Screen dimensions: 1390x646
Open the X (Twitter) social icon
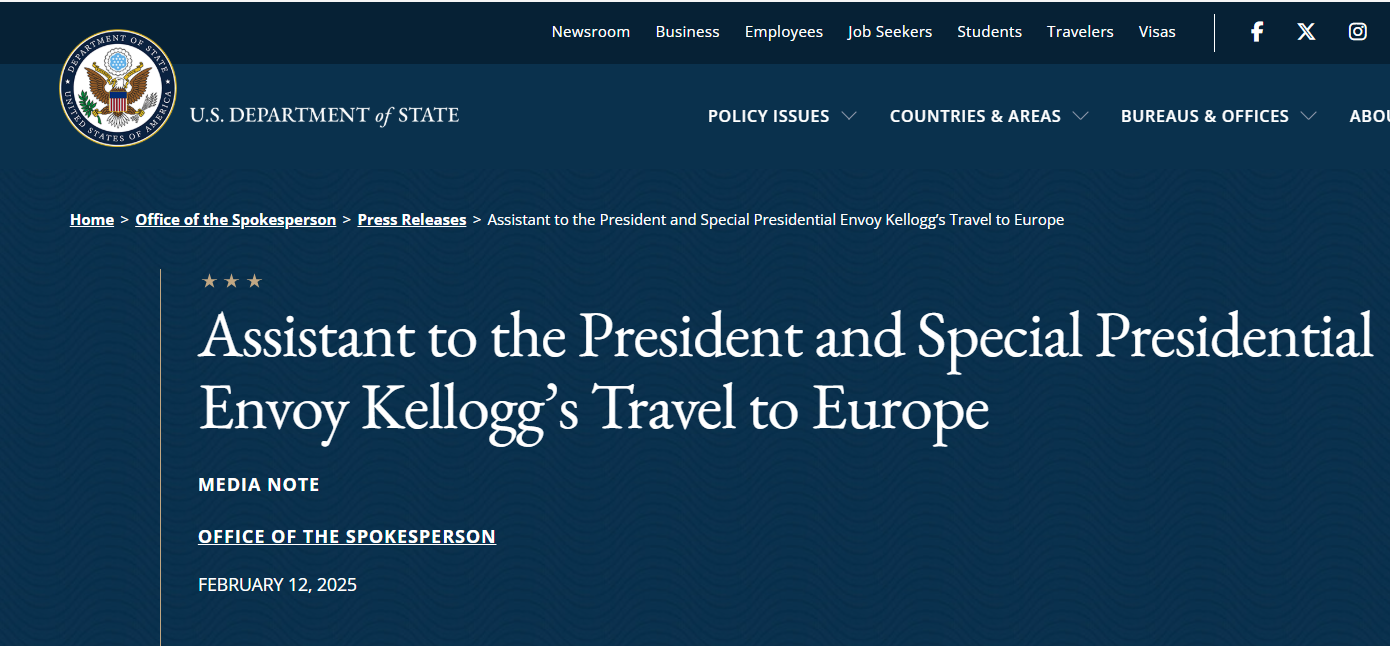(1306, 31)
